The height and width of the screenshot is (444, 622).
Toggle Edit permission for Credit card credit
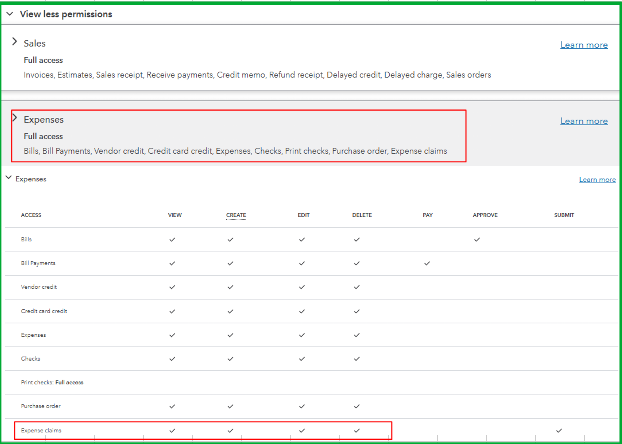pos(301,311)
